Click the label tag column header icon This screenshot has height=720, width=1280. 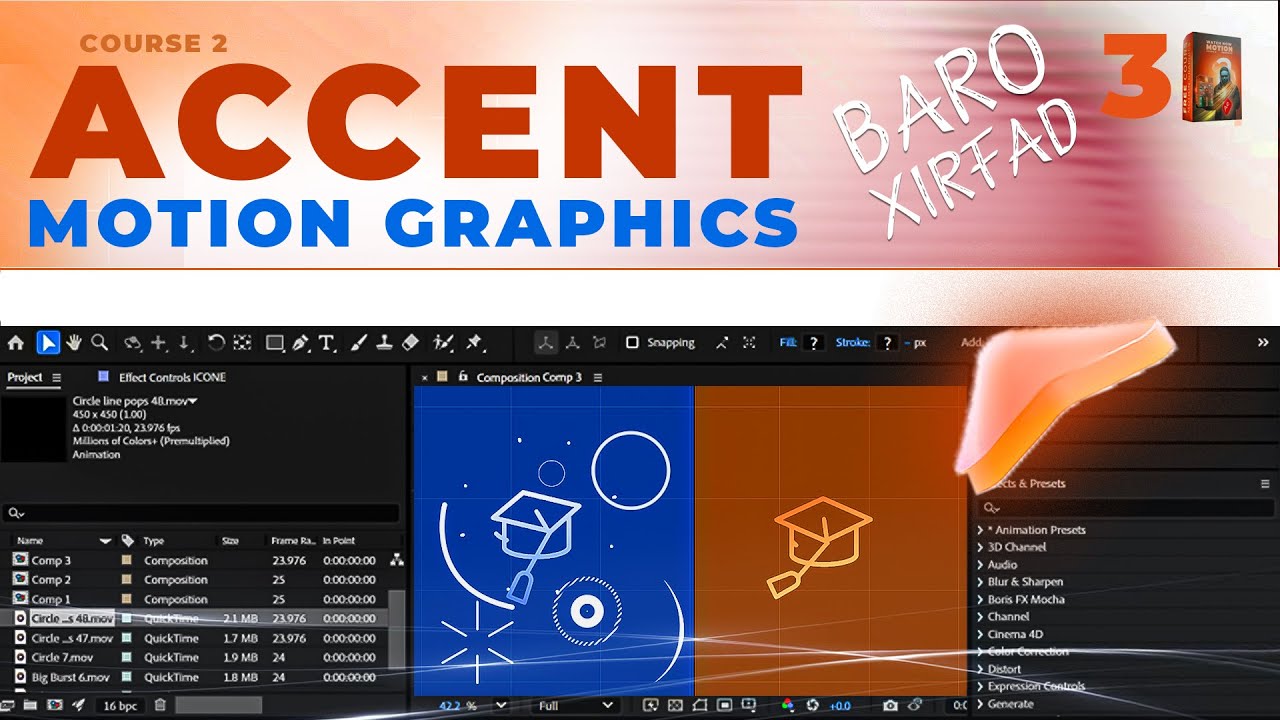point(127,541)
